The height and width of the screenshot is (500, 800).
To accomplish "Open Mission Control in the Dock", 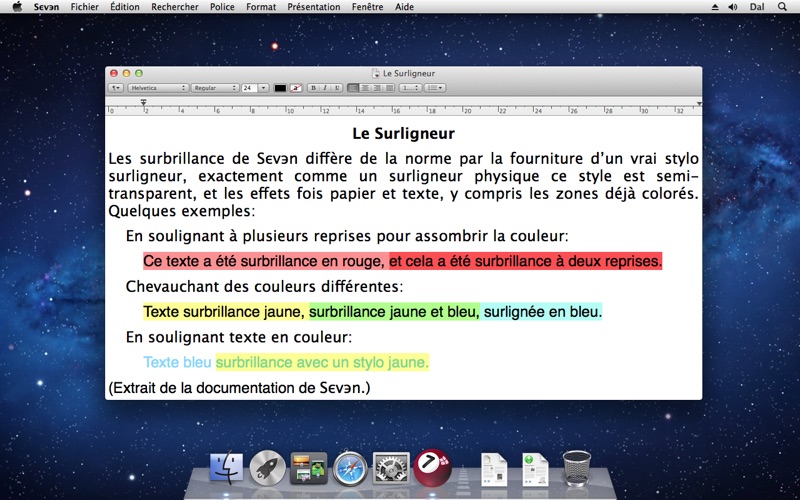I will (x=309, y=467).
